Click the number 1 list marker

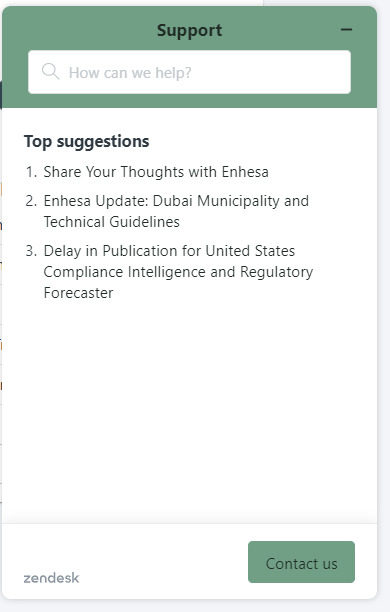(31, 172)
